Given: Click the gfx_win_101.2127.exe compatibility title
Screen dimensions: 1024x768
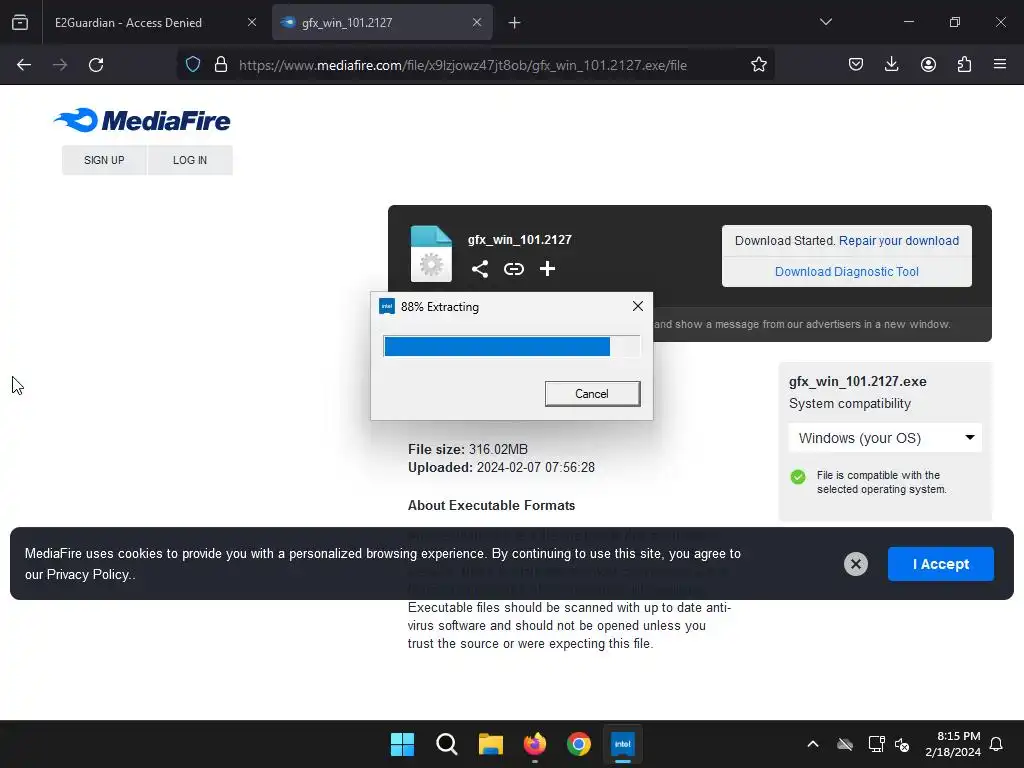Looking at the screenshot, I should point(857,381).
